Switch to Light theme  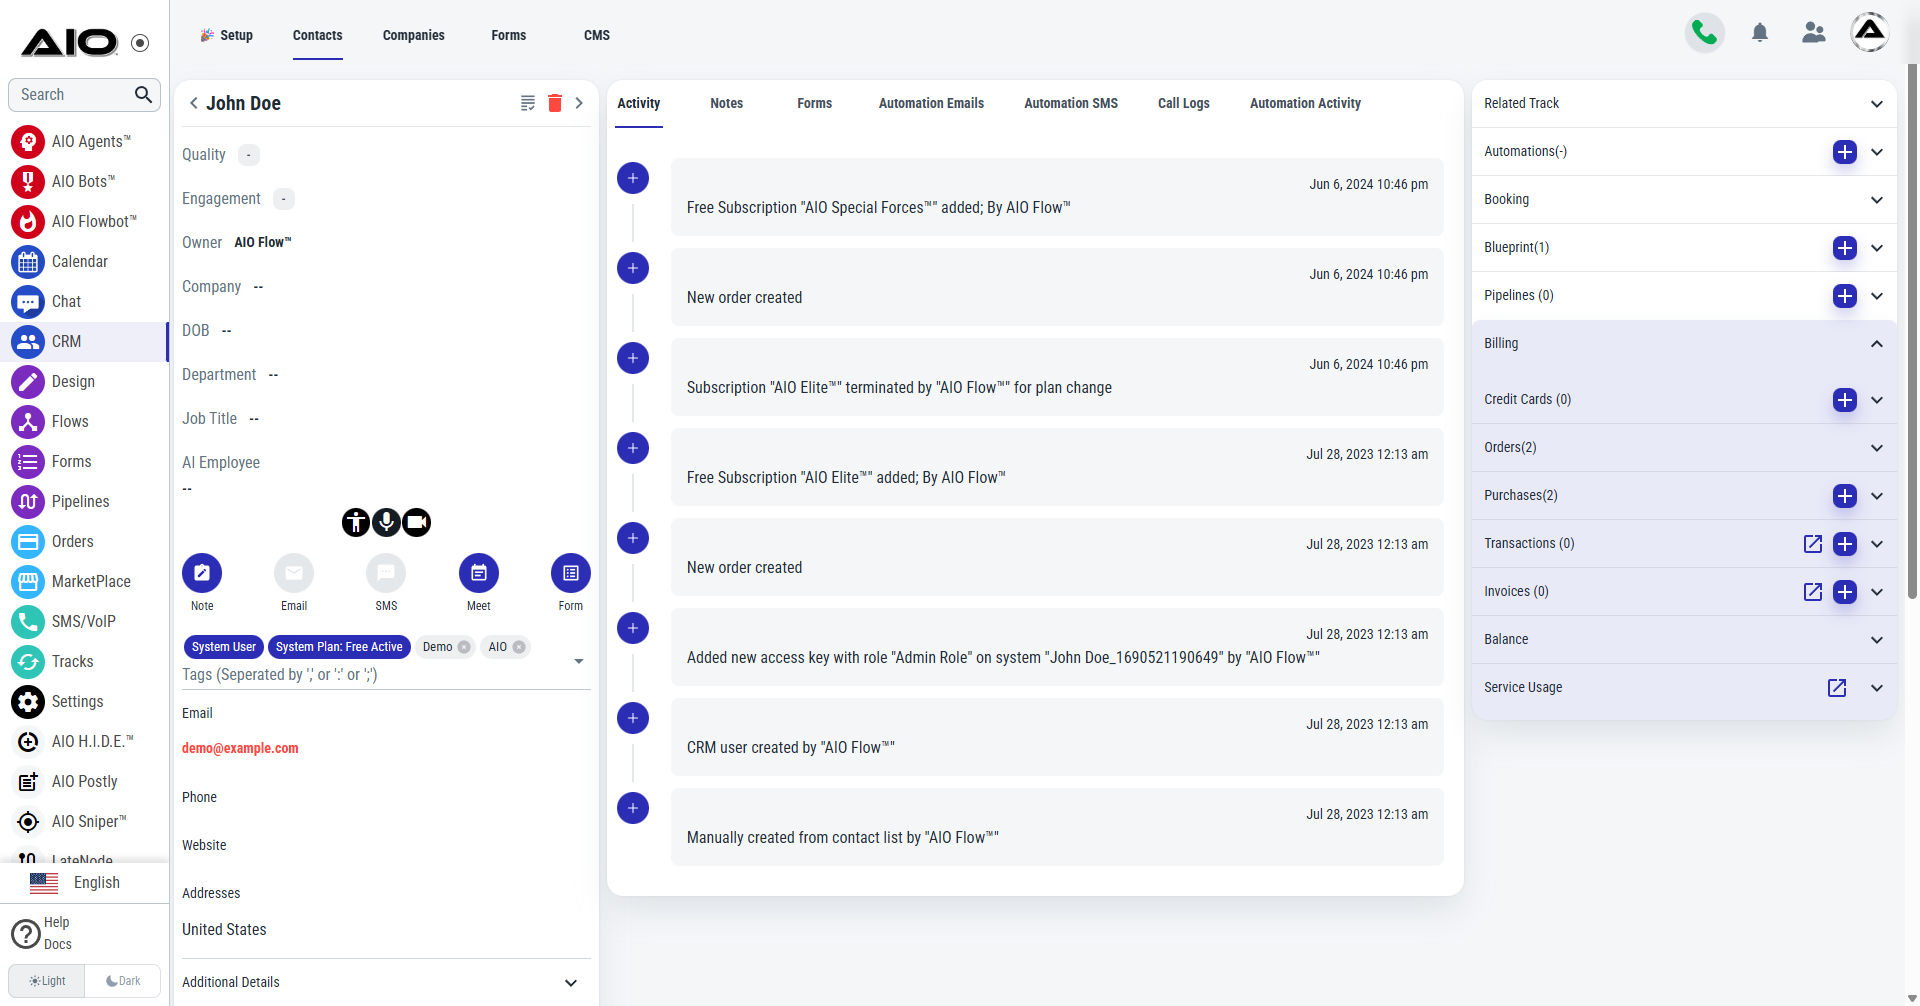click(47, 981)
